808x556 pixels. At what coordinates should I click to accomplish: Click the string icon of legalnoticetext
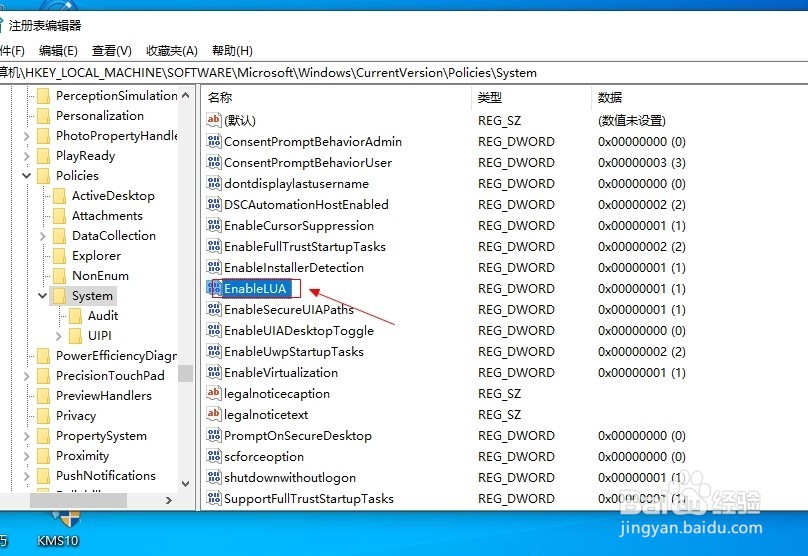(214, 414)
